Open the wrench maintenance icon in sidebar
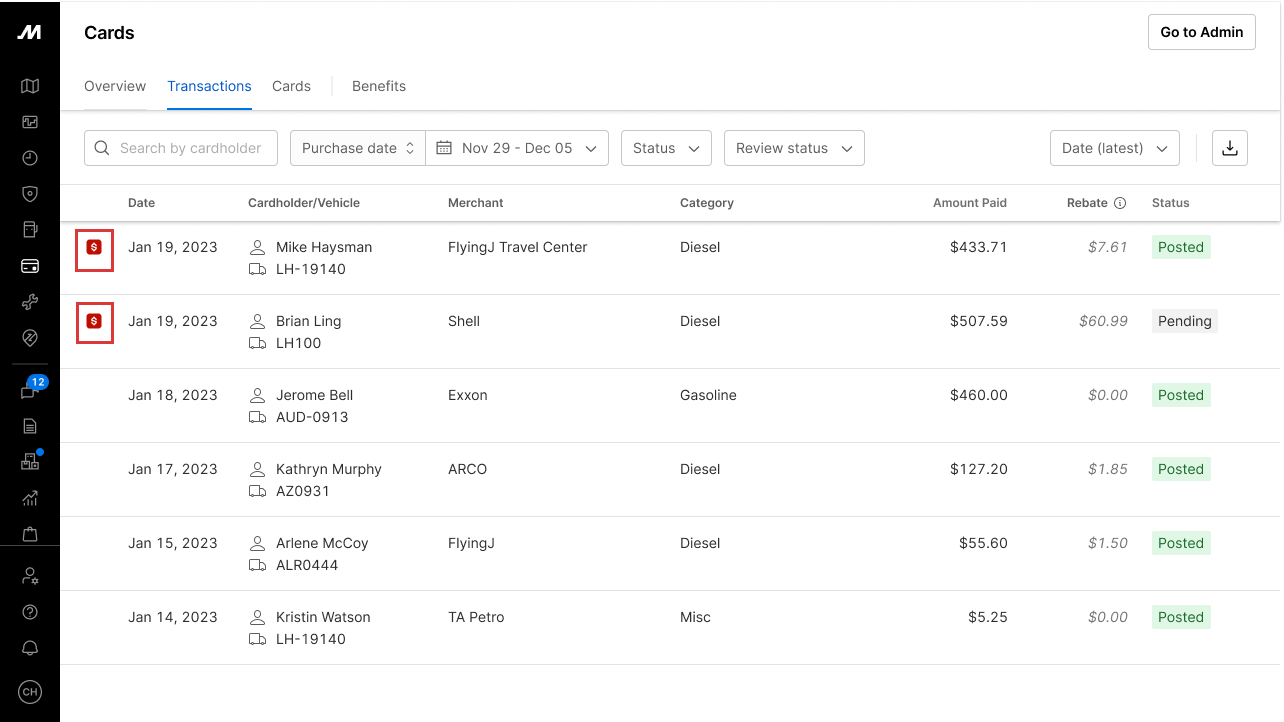Viewport: 1284px width, 722px height. pyautogui.click(x=30, y=302)
